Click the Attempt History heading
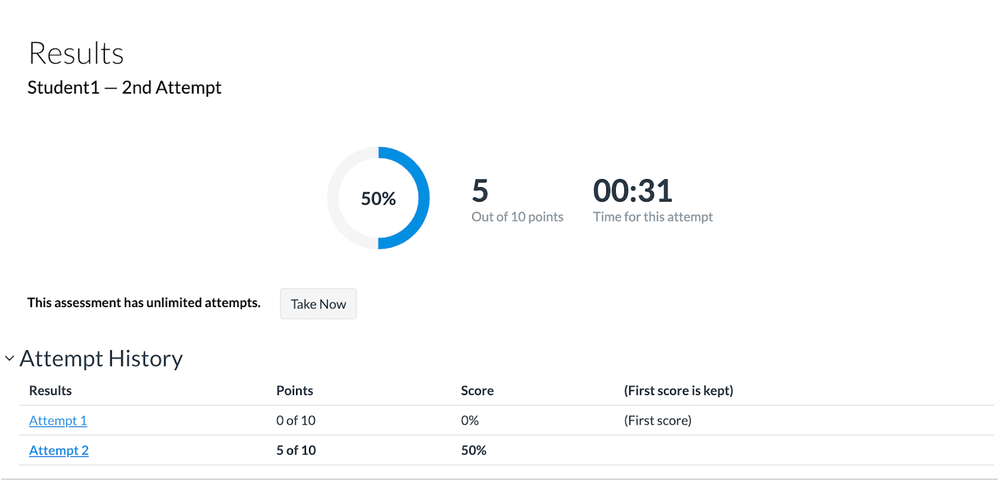Screen dimensions: 999x480 [101, 359]
